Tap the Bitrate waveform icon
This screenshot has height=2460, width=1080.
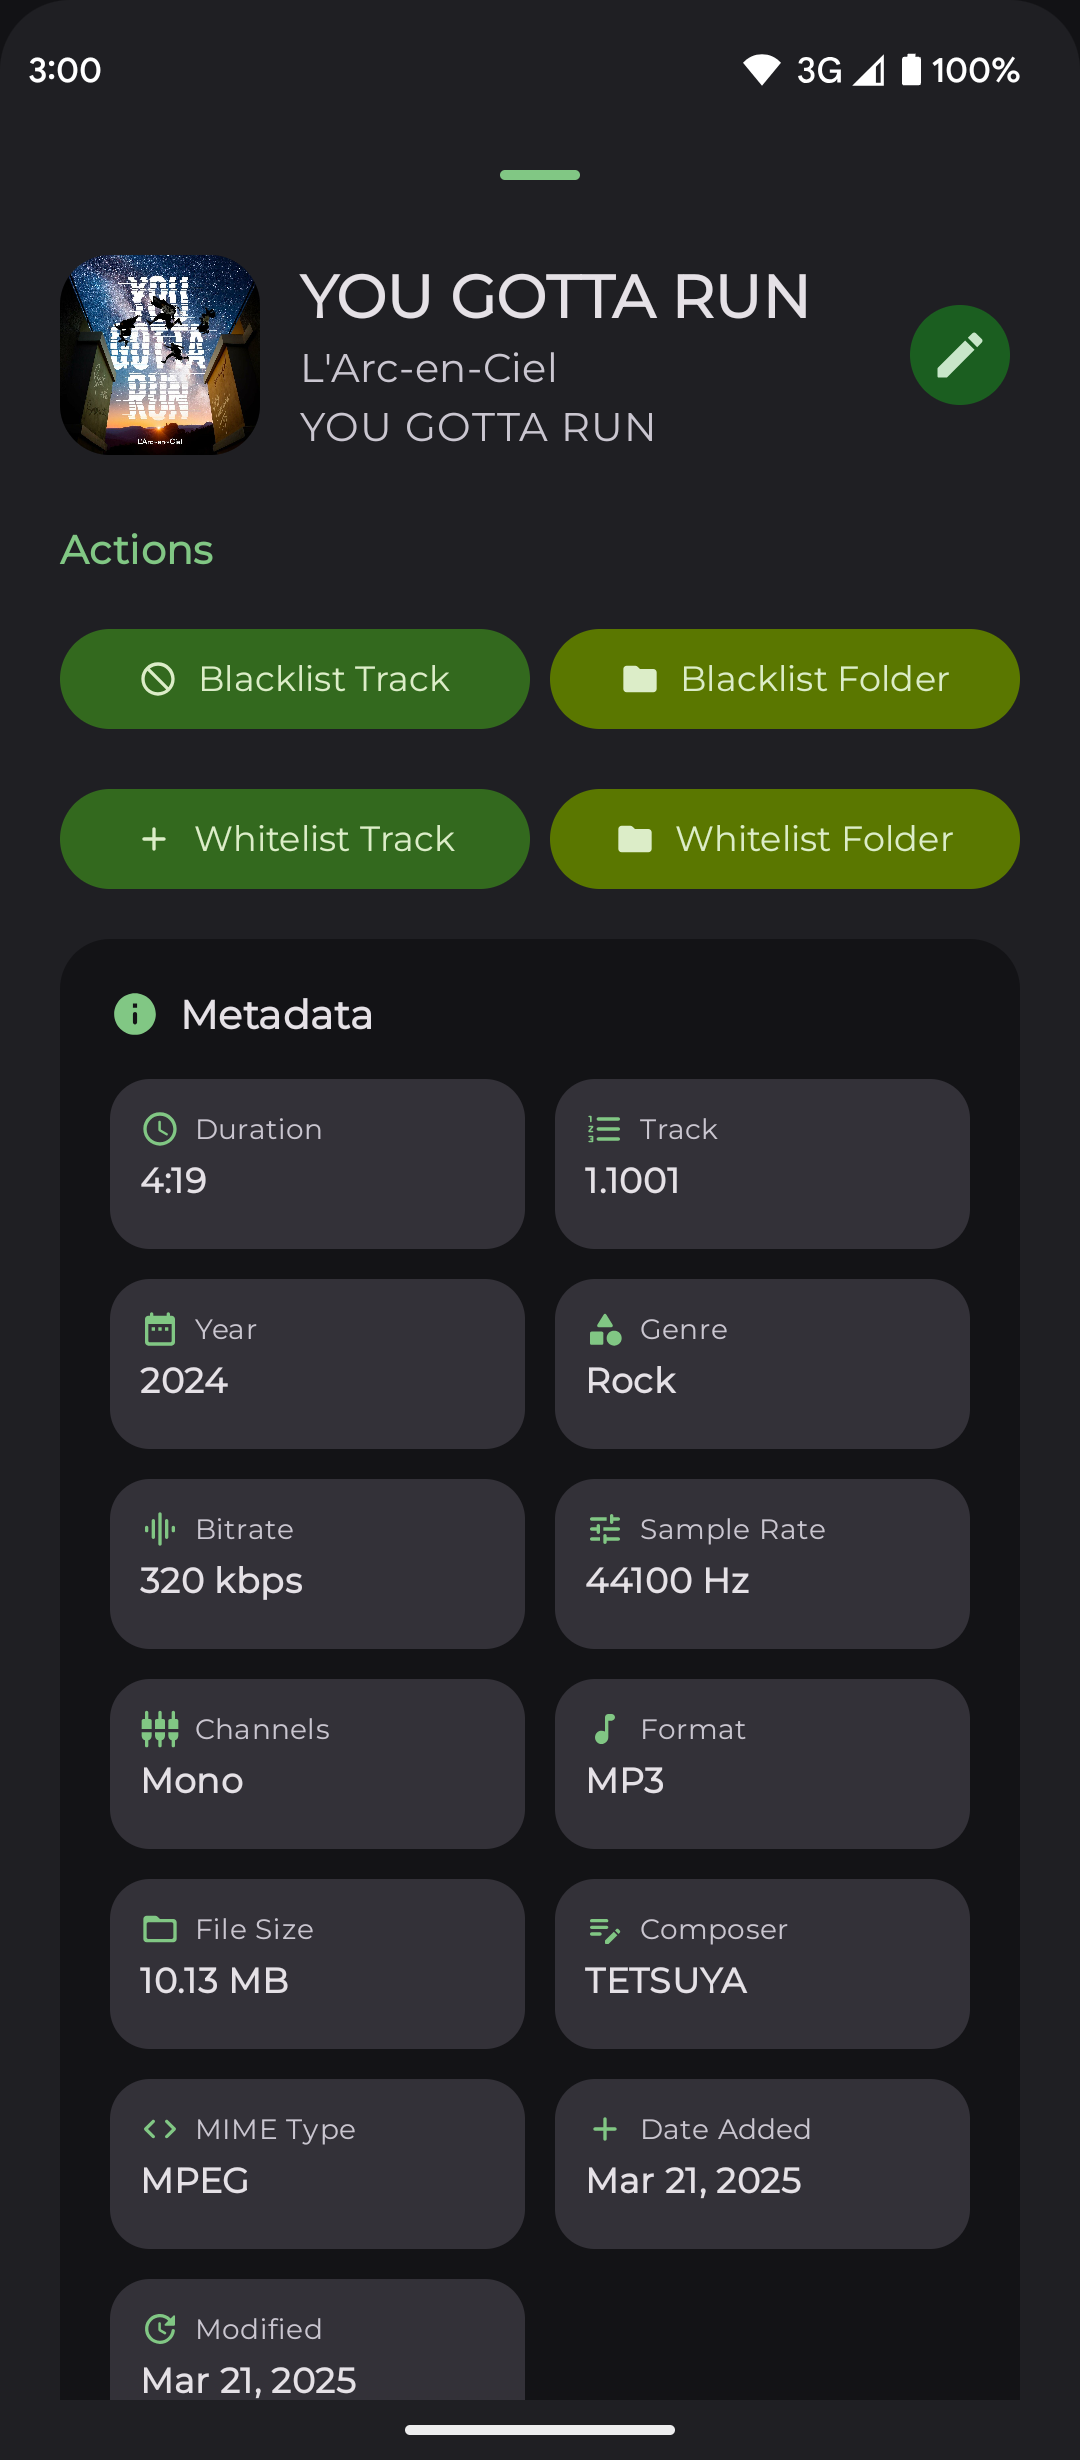[160, 1529]
